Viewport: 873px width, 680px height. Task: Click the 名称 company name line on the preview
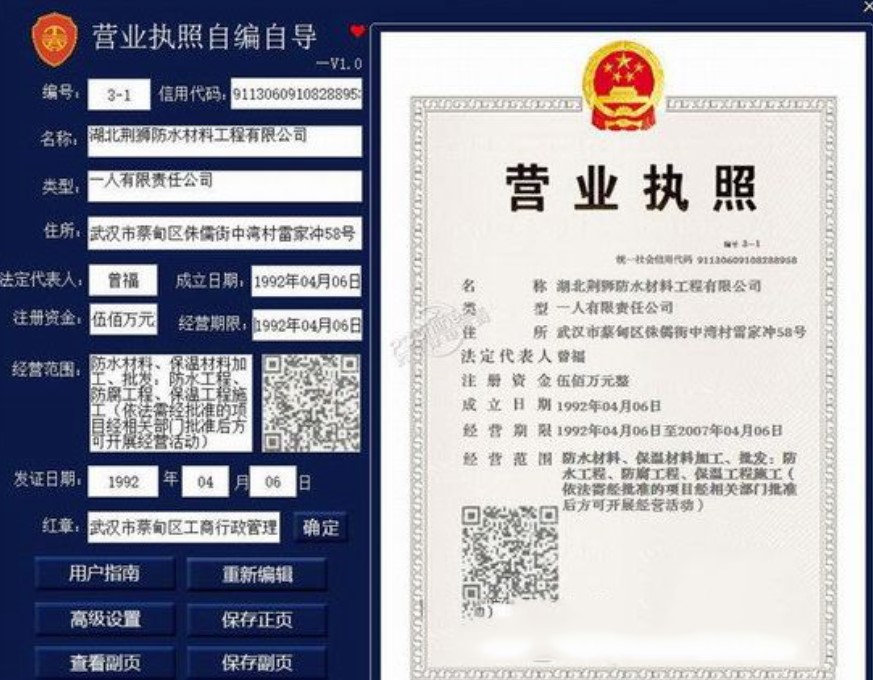coord(611,286)
